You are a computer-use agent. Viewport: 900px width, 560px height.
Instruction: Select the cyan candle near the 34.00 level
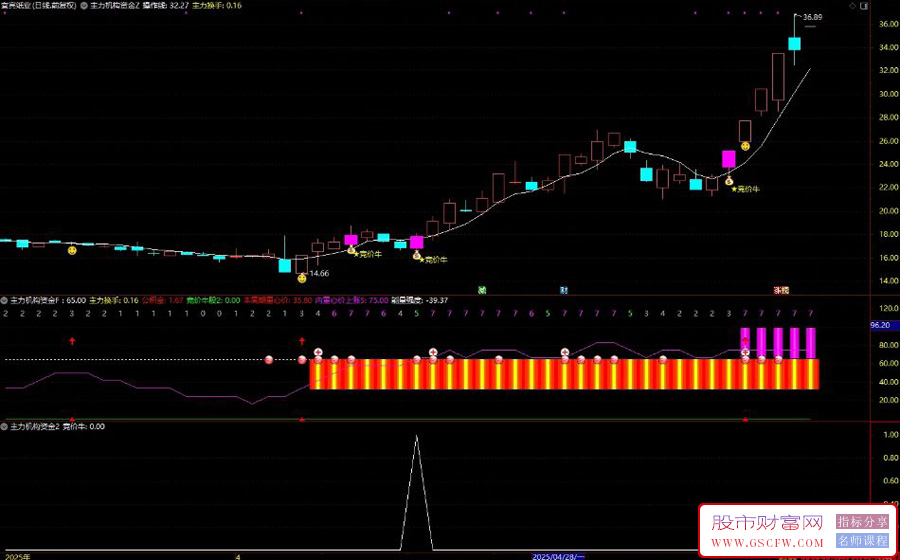point(794,44)
